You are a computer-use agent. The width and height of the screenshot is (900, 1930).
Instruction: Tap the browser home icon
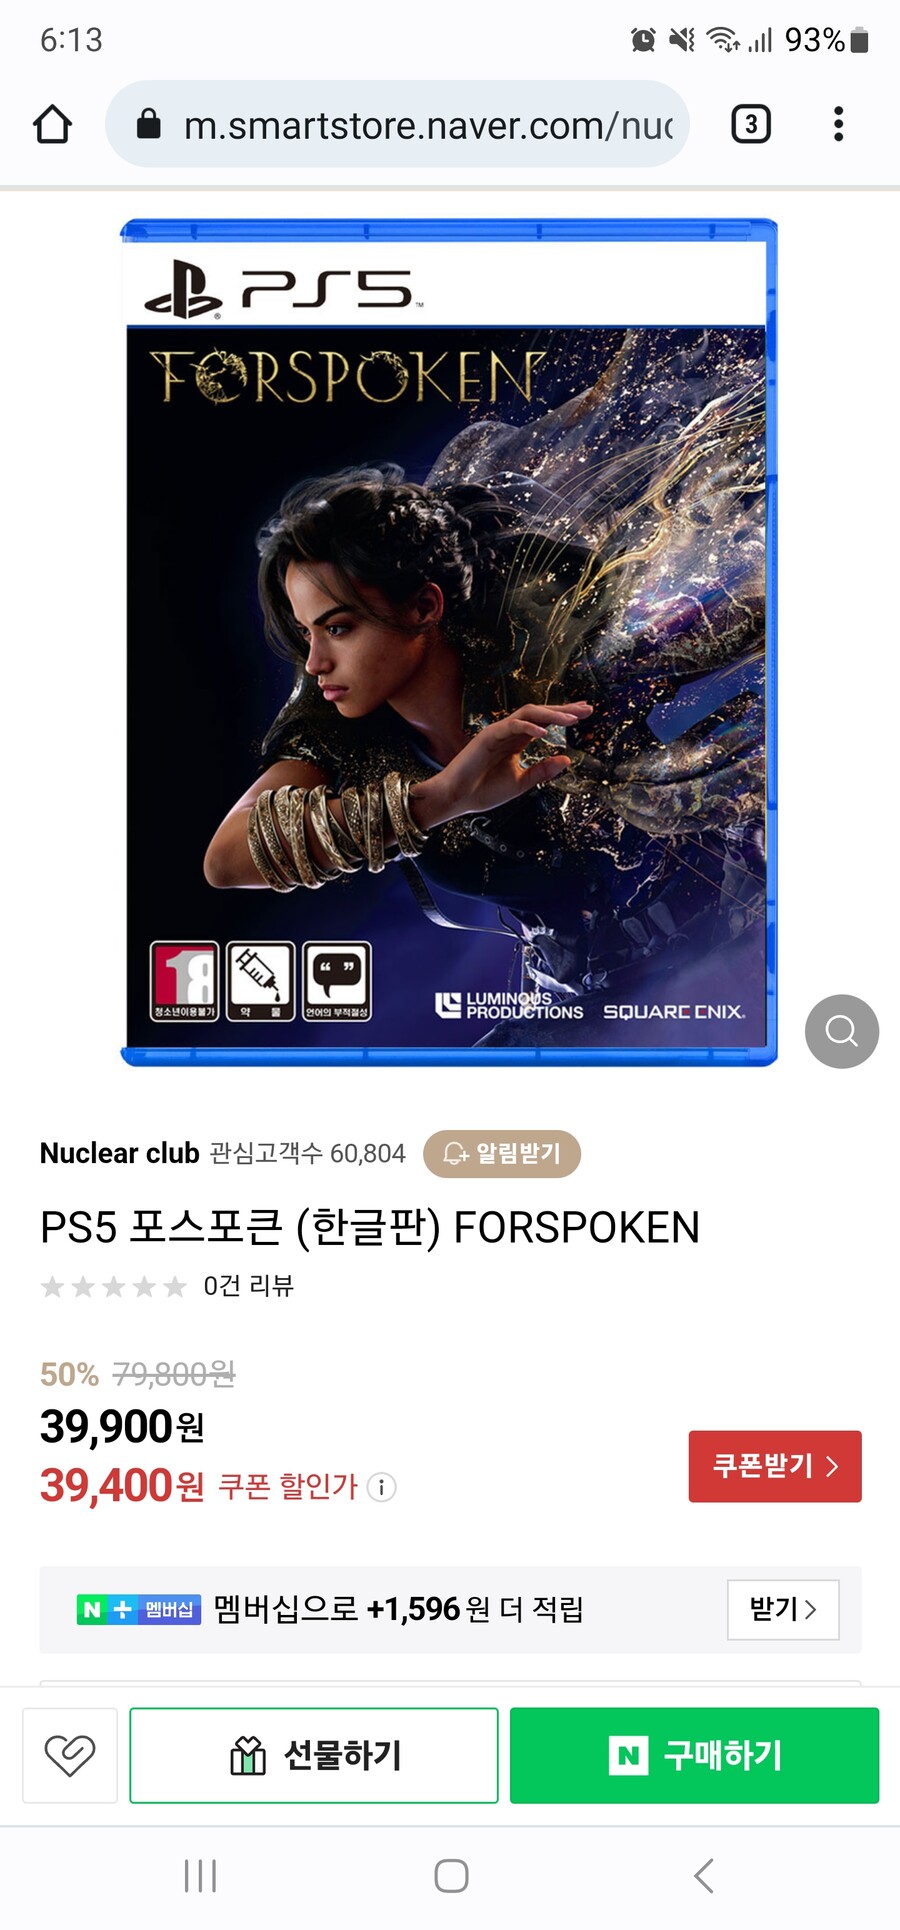[52, 124]
